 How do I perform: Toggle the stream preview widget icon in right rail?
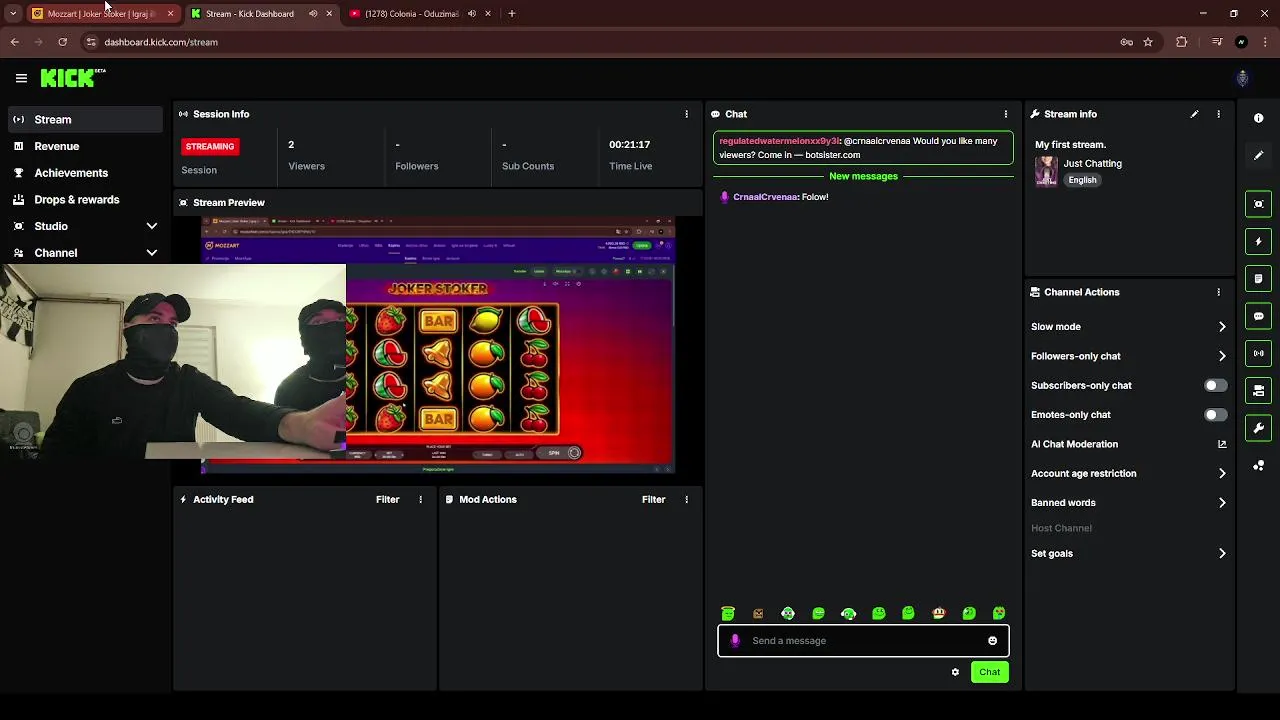(1258, 204)
